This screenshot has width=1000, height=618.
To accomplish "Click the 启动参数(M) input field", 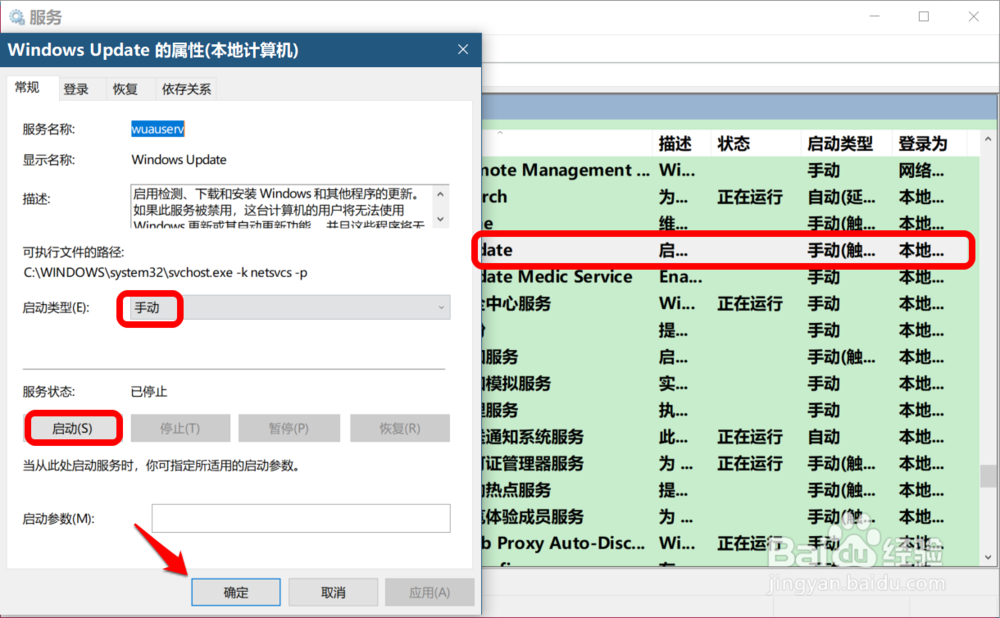I will pyautogui.click(x=301, y=518).
